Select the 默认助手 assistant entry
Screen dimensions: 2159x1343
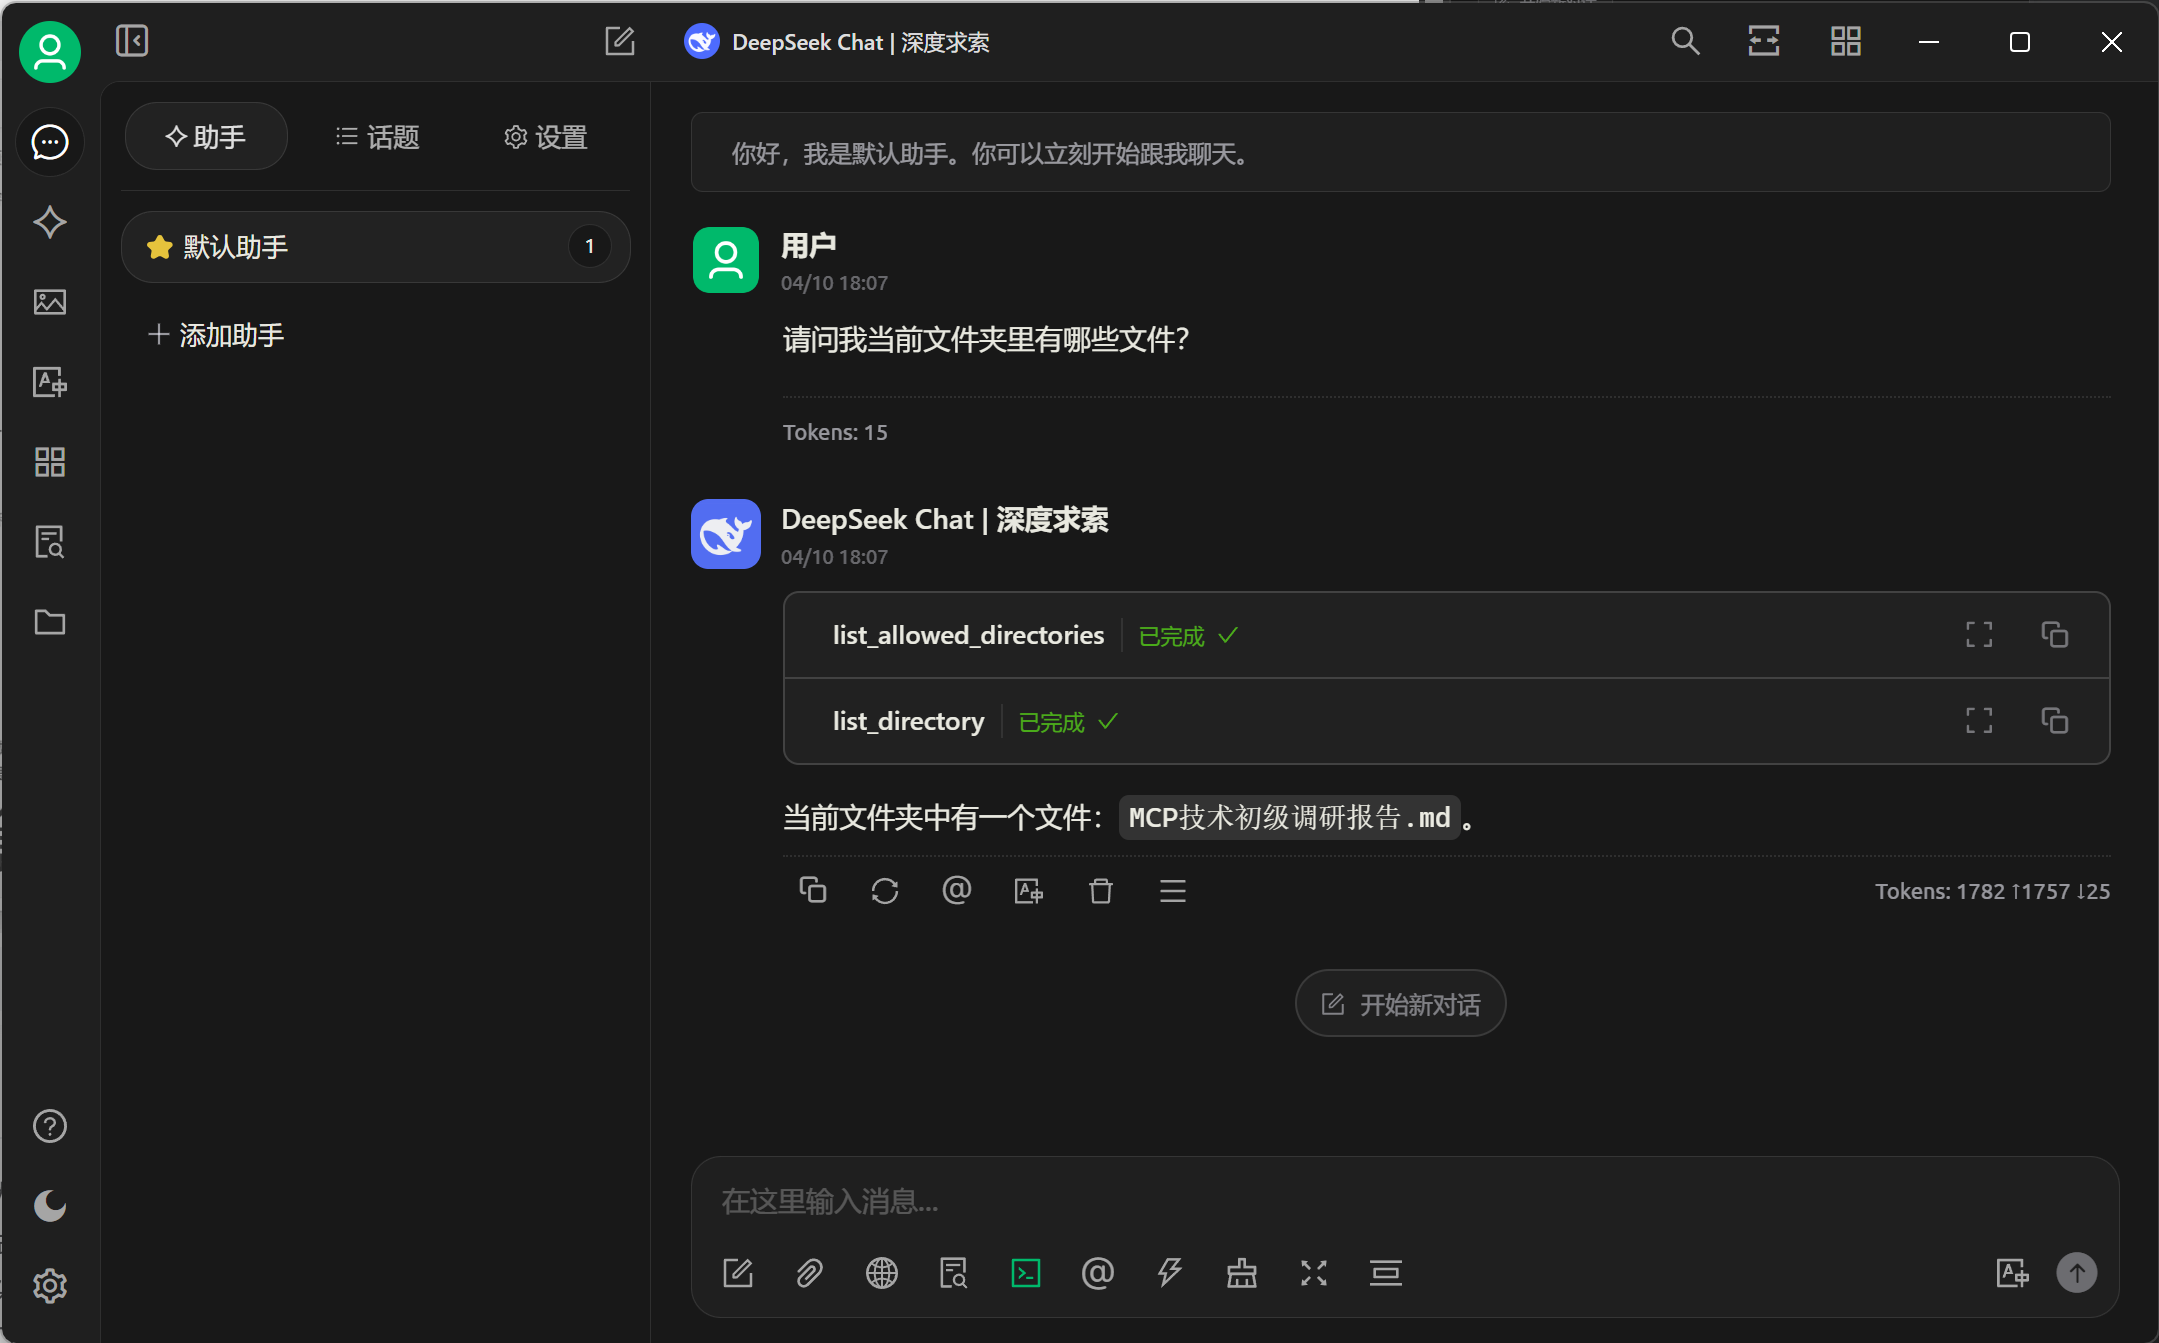pos(375,247)
